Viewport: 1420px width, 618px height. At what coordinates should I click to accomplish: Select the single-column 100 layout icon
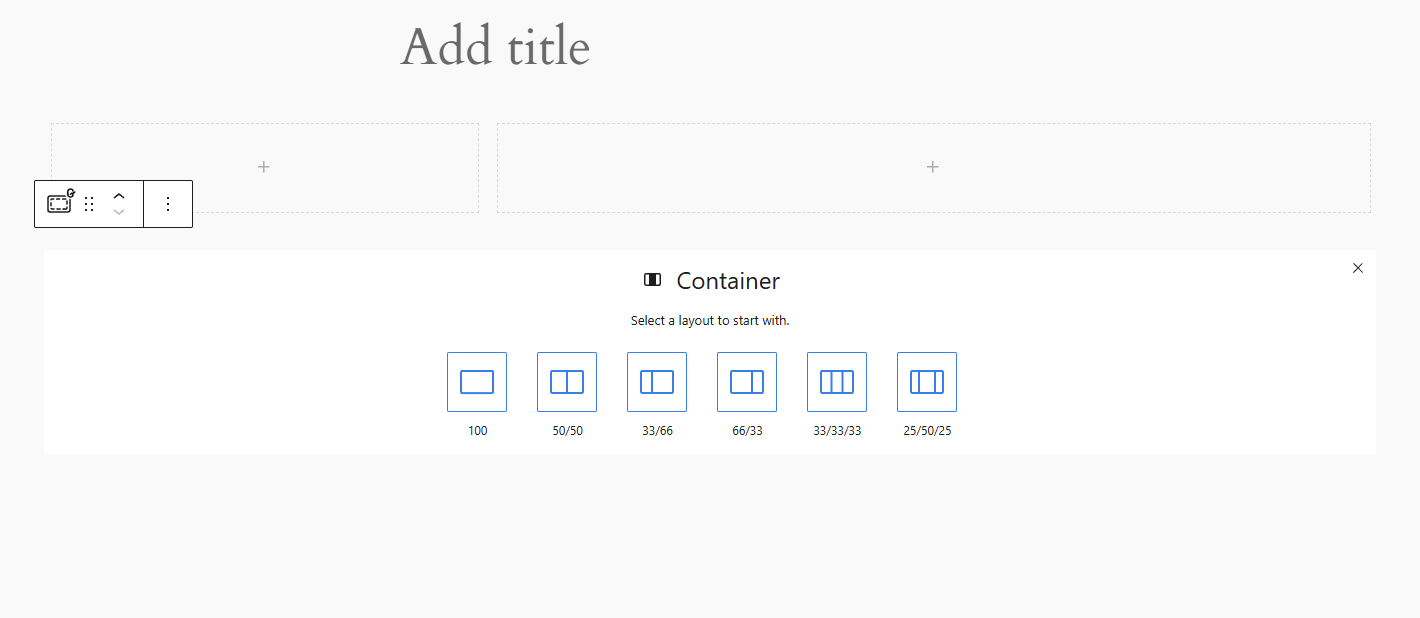click(477, 382)
